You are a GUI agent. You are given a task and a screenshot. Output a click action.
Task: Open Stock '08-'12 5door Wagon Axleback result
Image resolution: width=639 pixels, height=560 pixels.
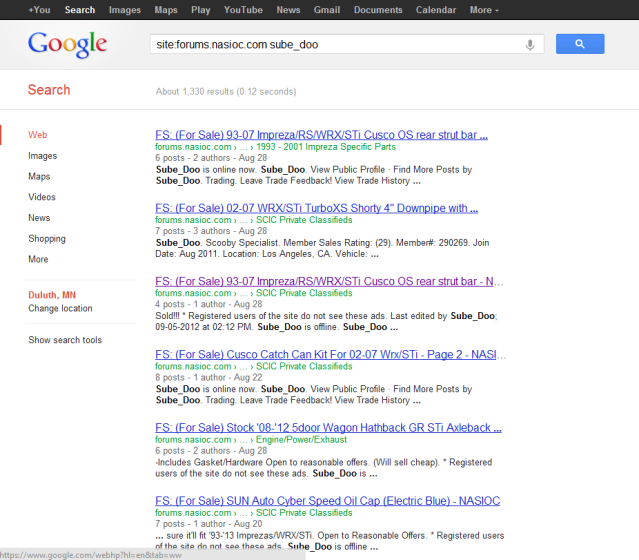click(x=328, y=428)
